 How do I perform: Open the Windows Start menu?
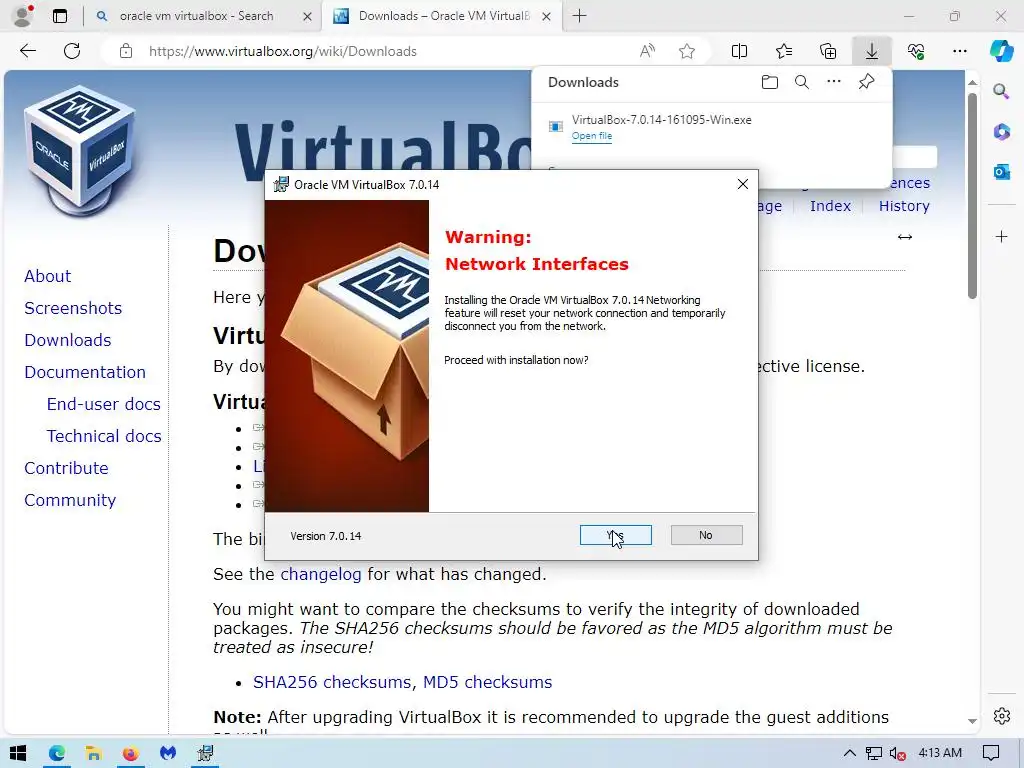coord(18,753)
